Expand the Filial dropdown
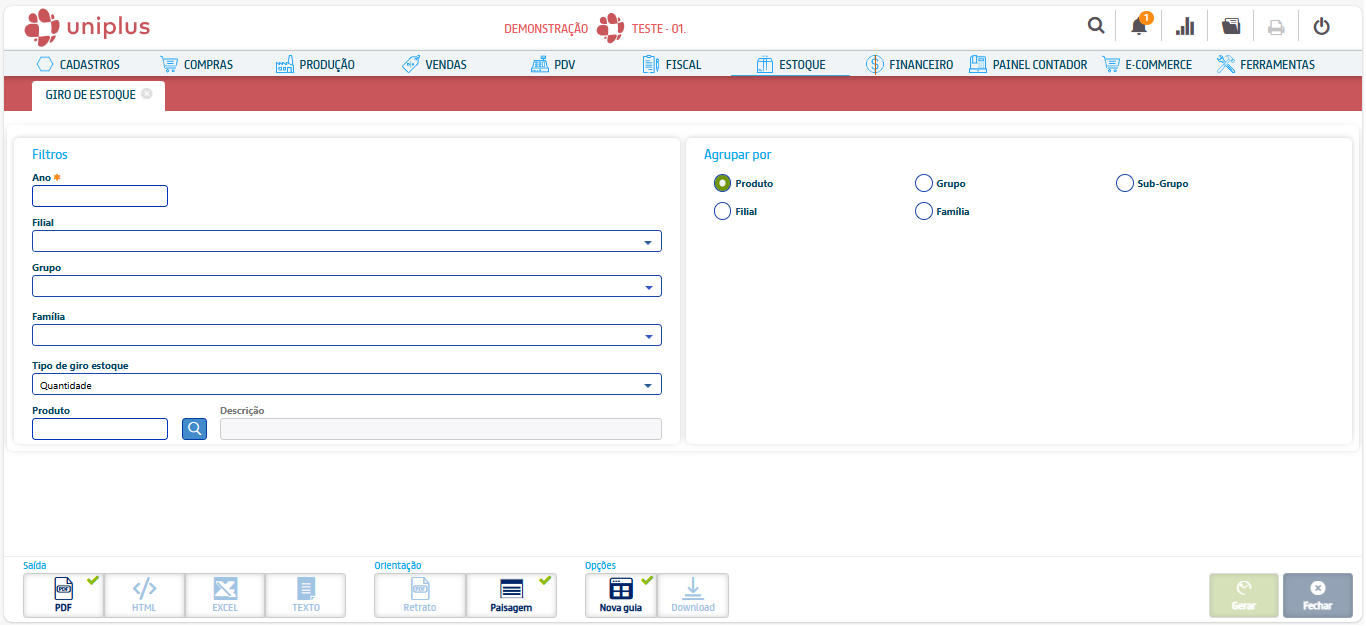This screenshot has height=626, width=1366. [648, 242]
